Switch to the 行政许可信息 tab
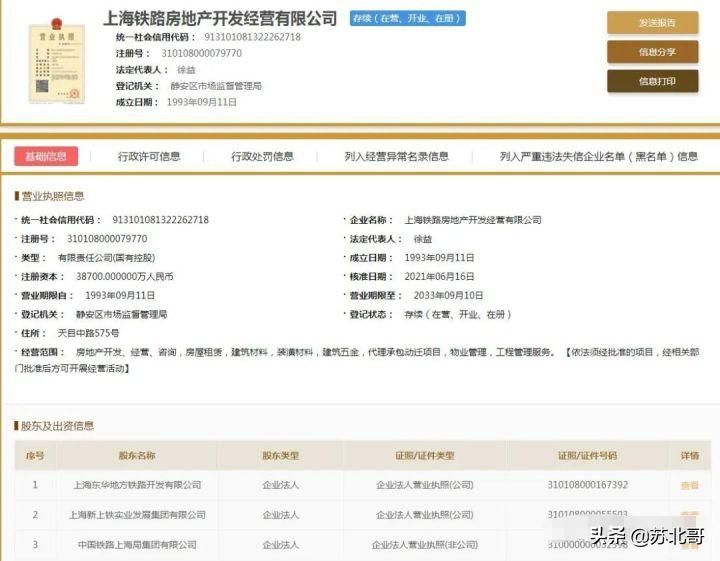The image size is (720, 561). pos(149,157)
